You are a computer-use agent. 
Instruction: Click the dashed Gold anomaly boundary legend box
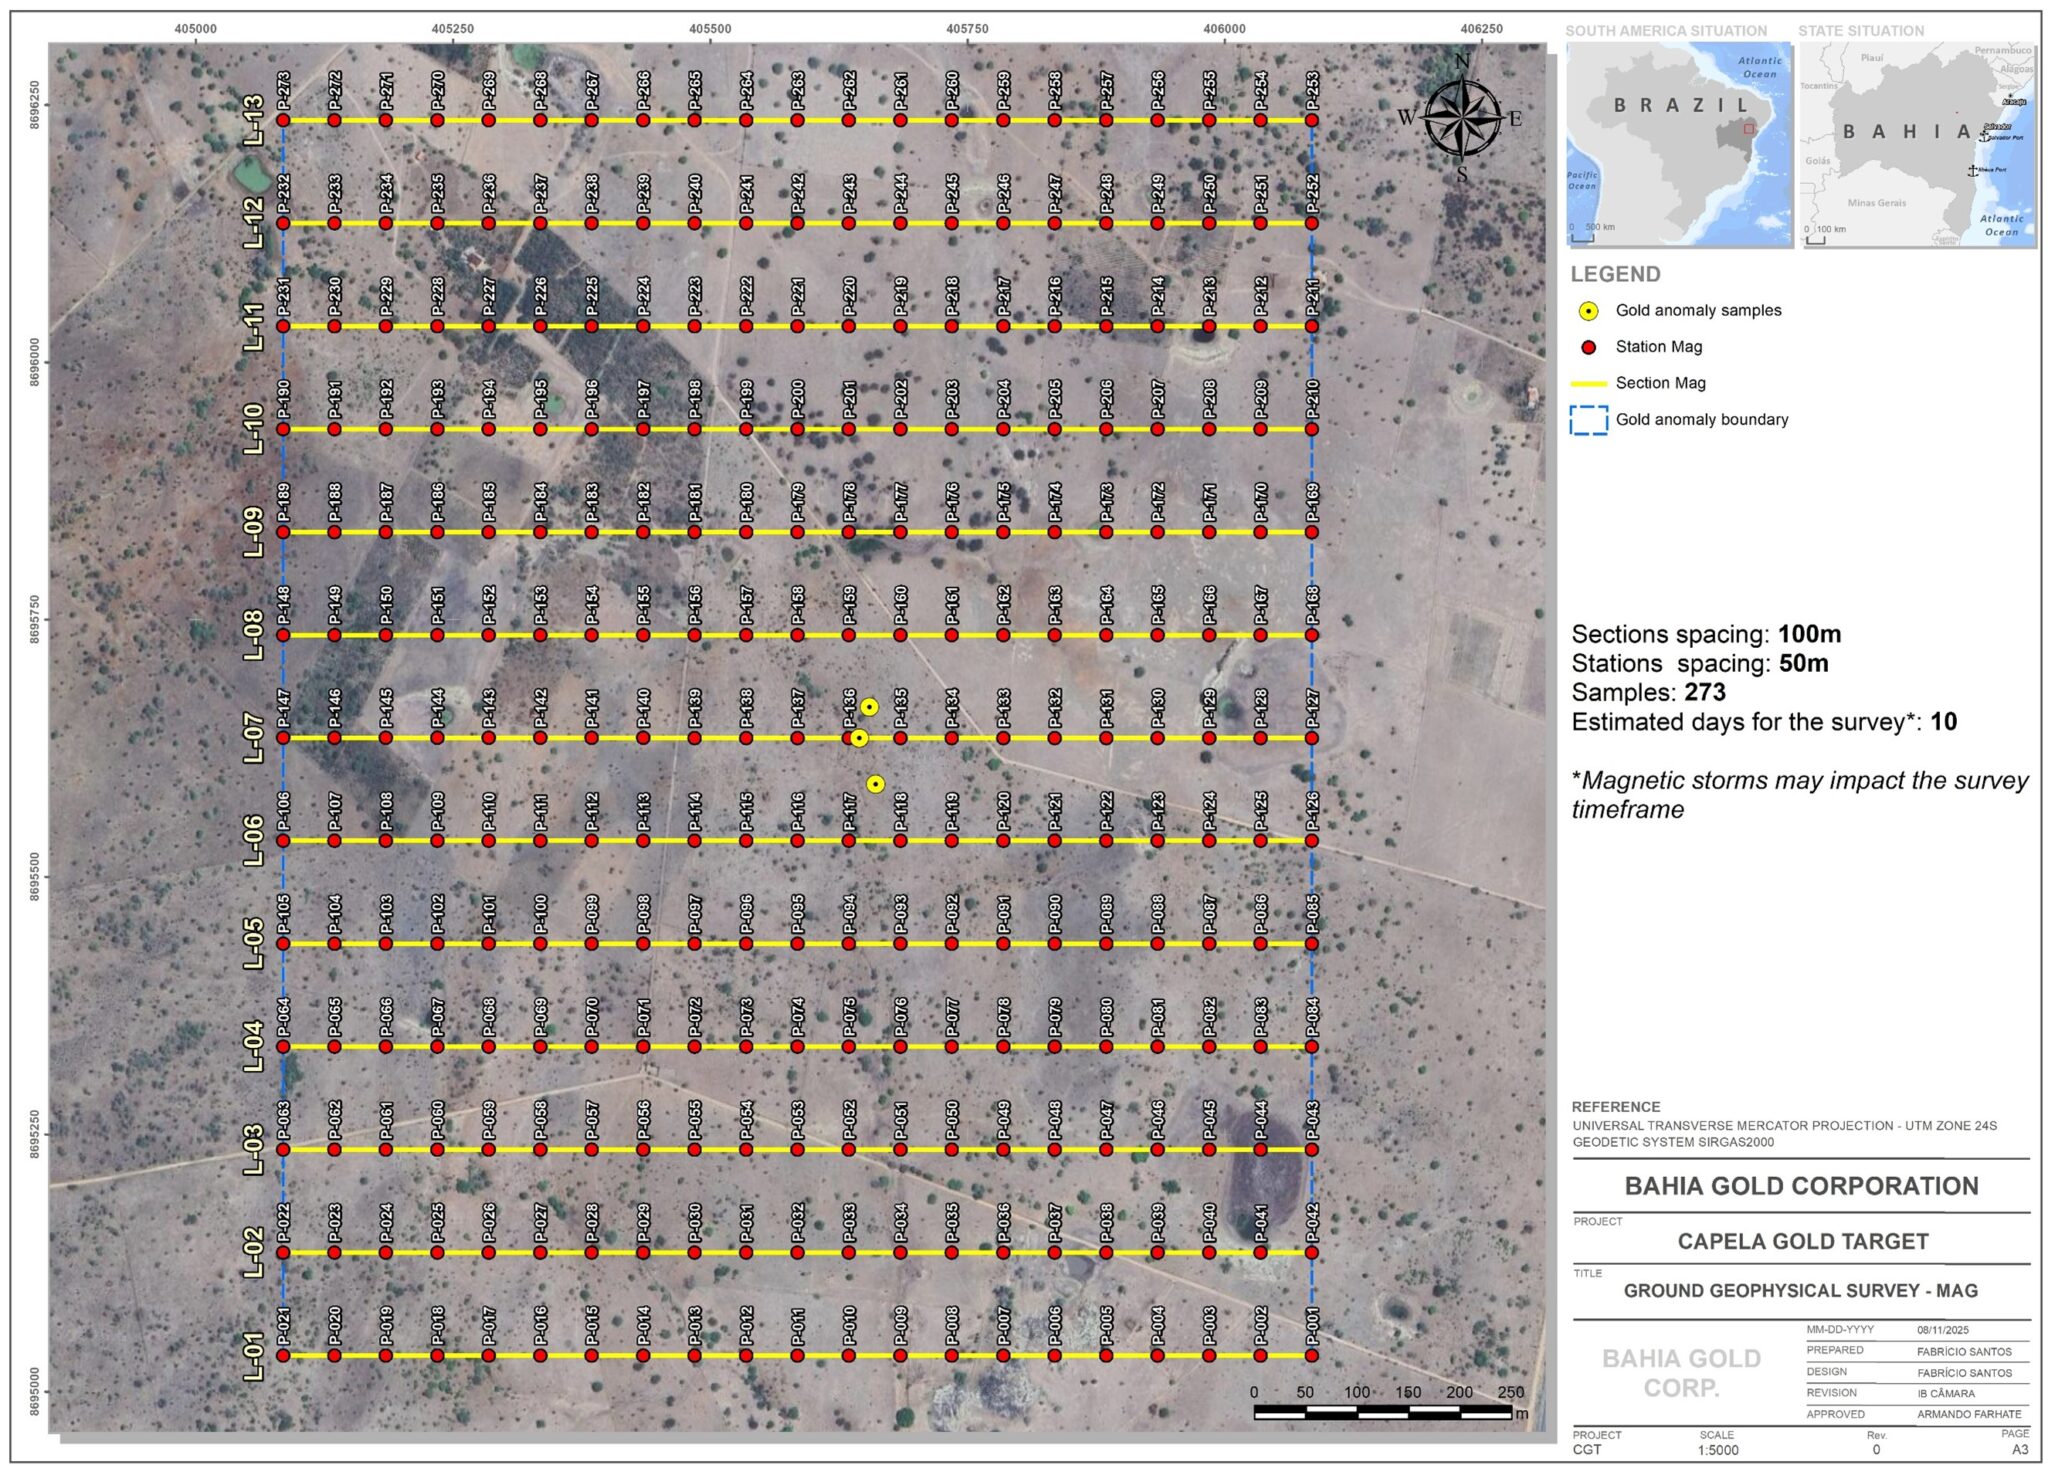[x=1588, y=420]
